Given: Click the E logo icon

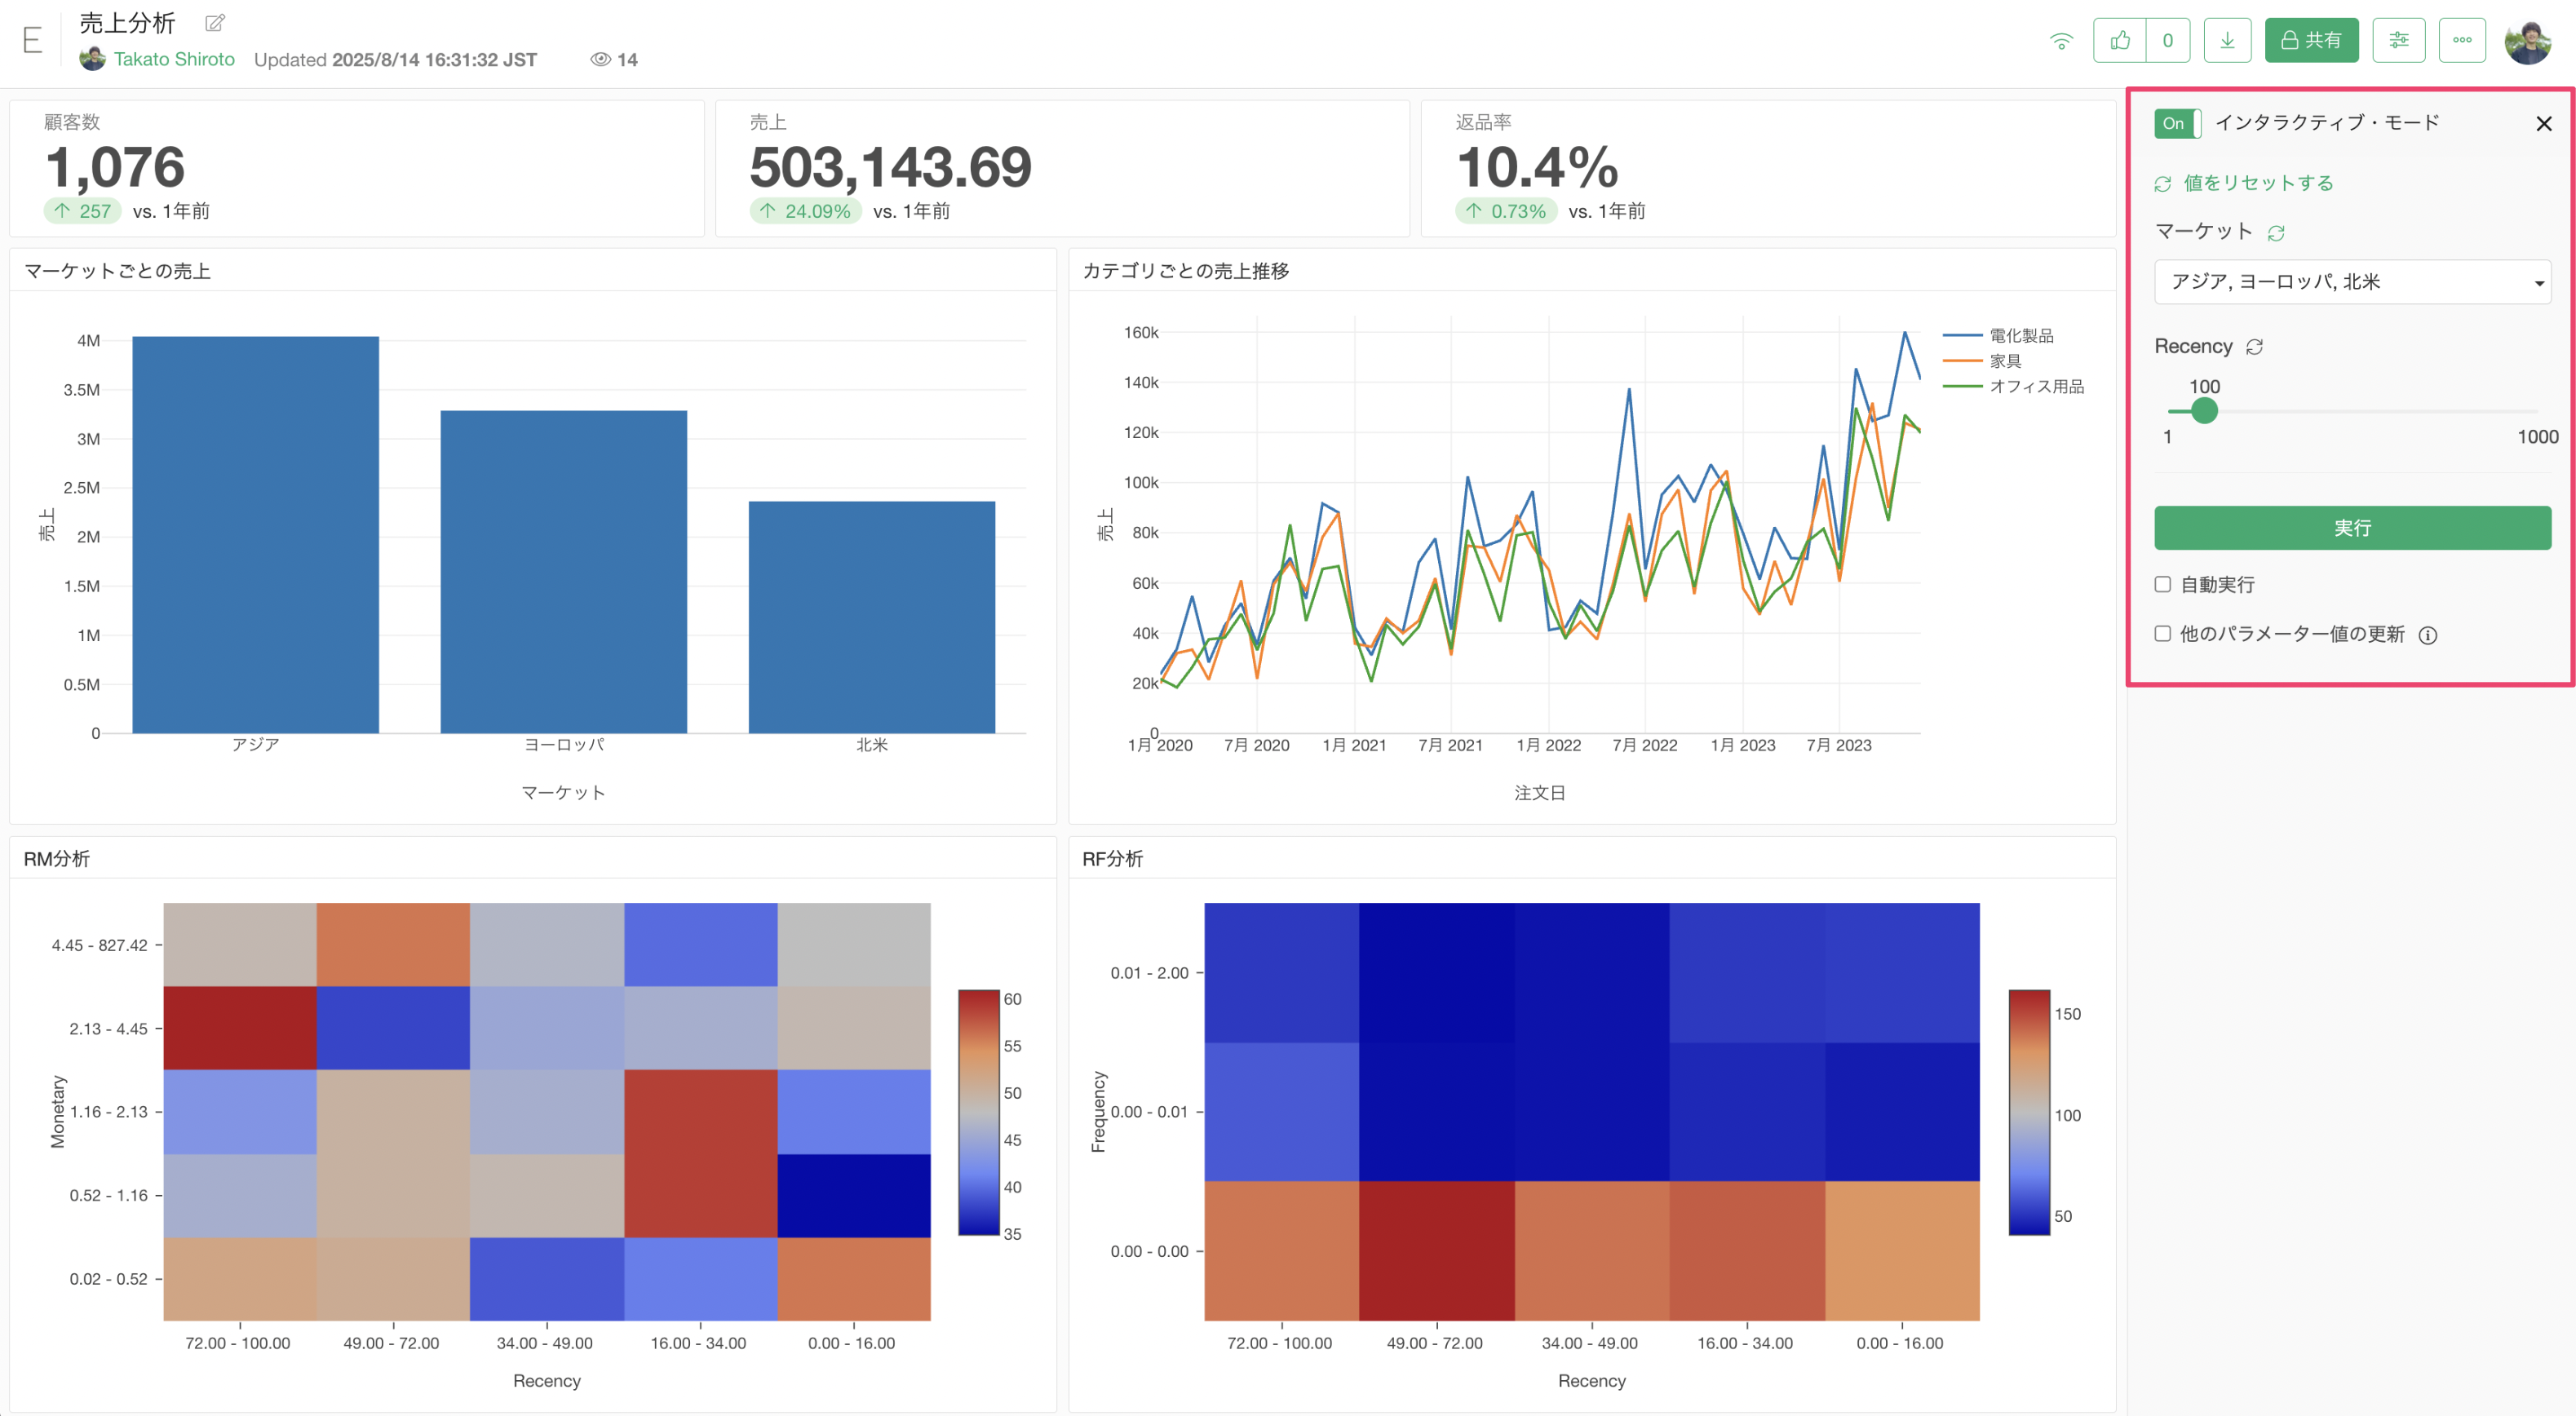Looking at the screenshot, I should point(32,40).
